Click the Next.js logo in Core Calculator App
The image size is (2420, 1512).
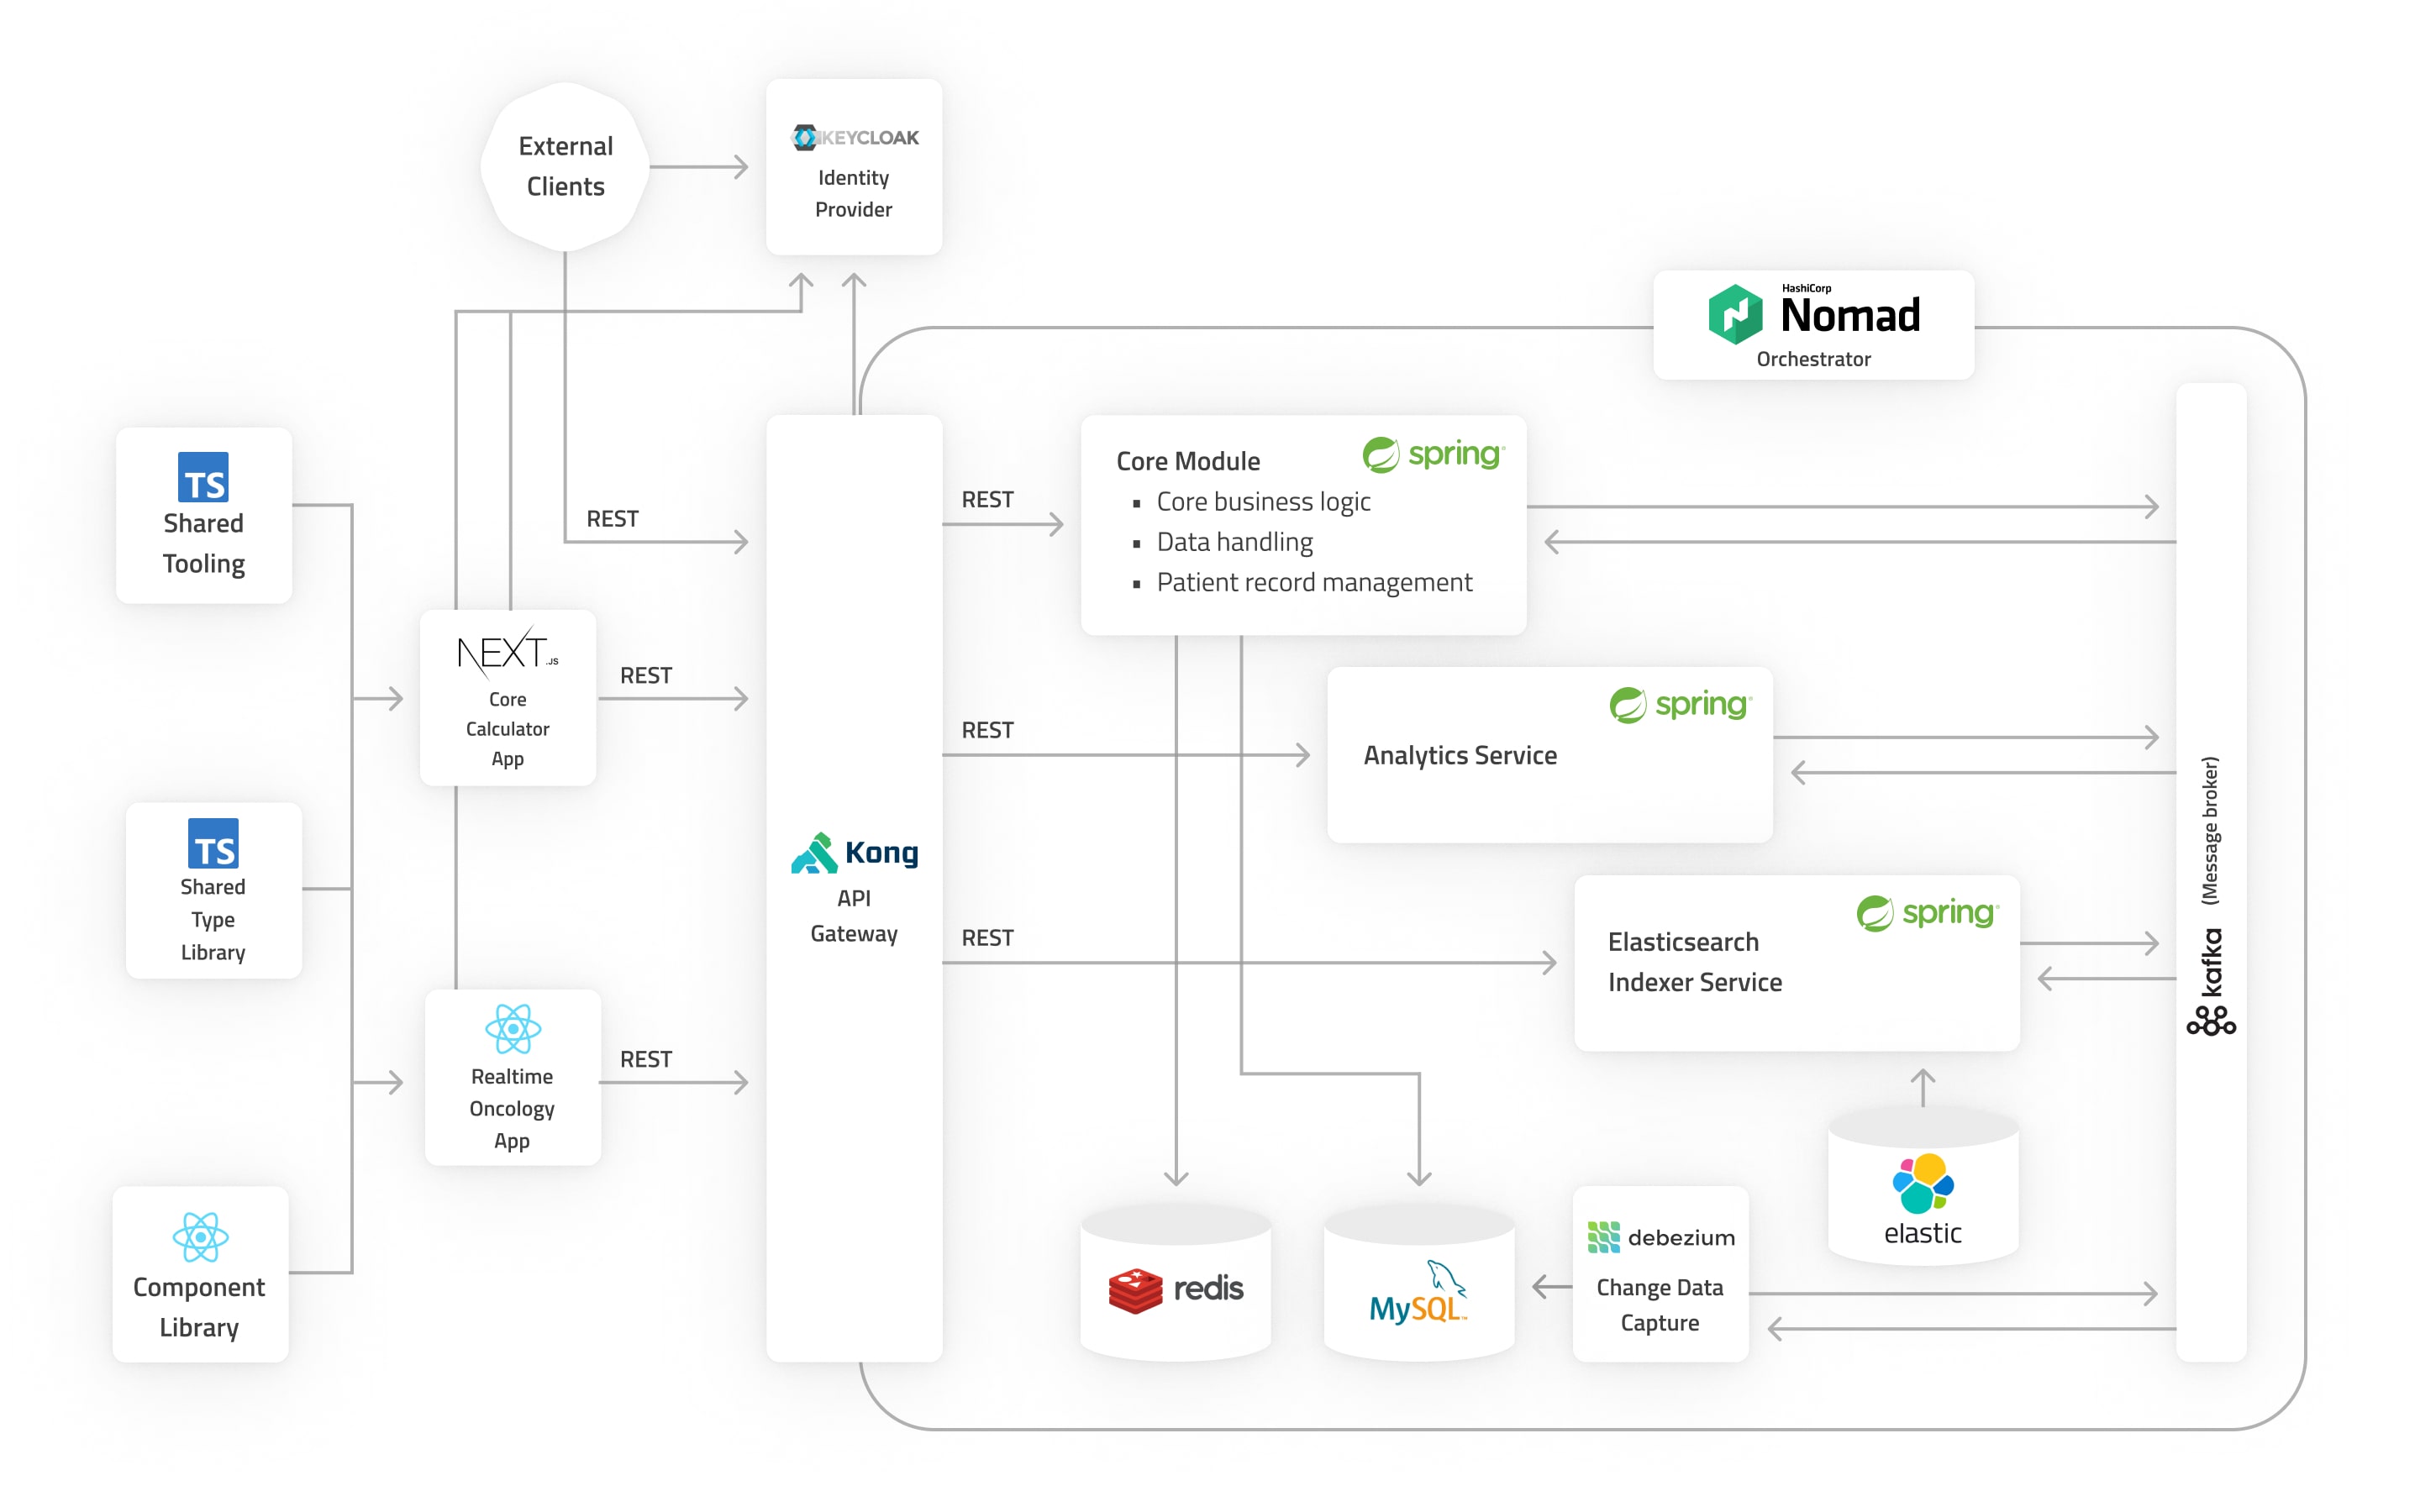508,652
